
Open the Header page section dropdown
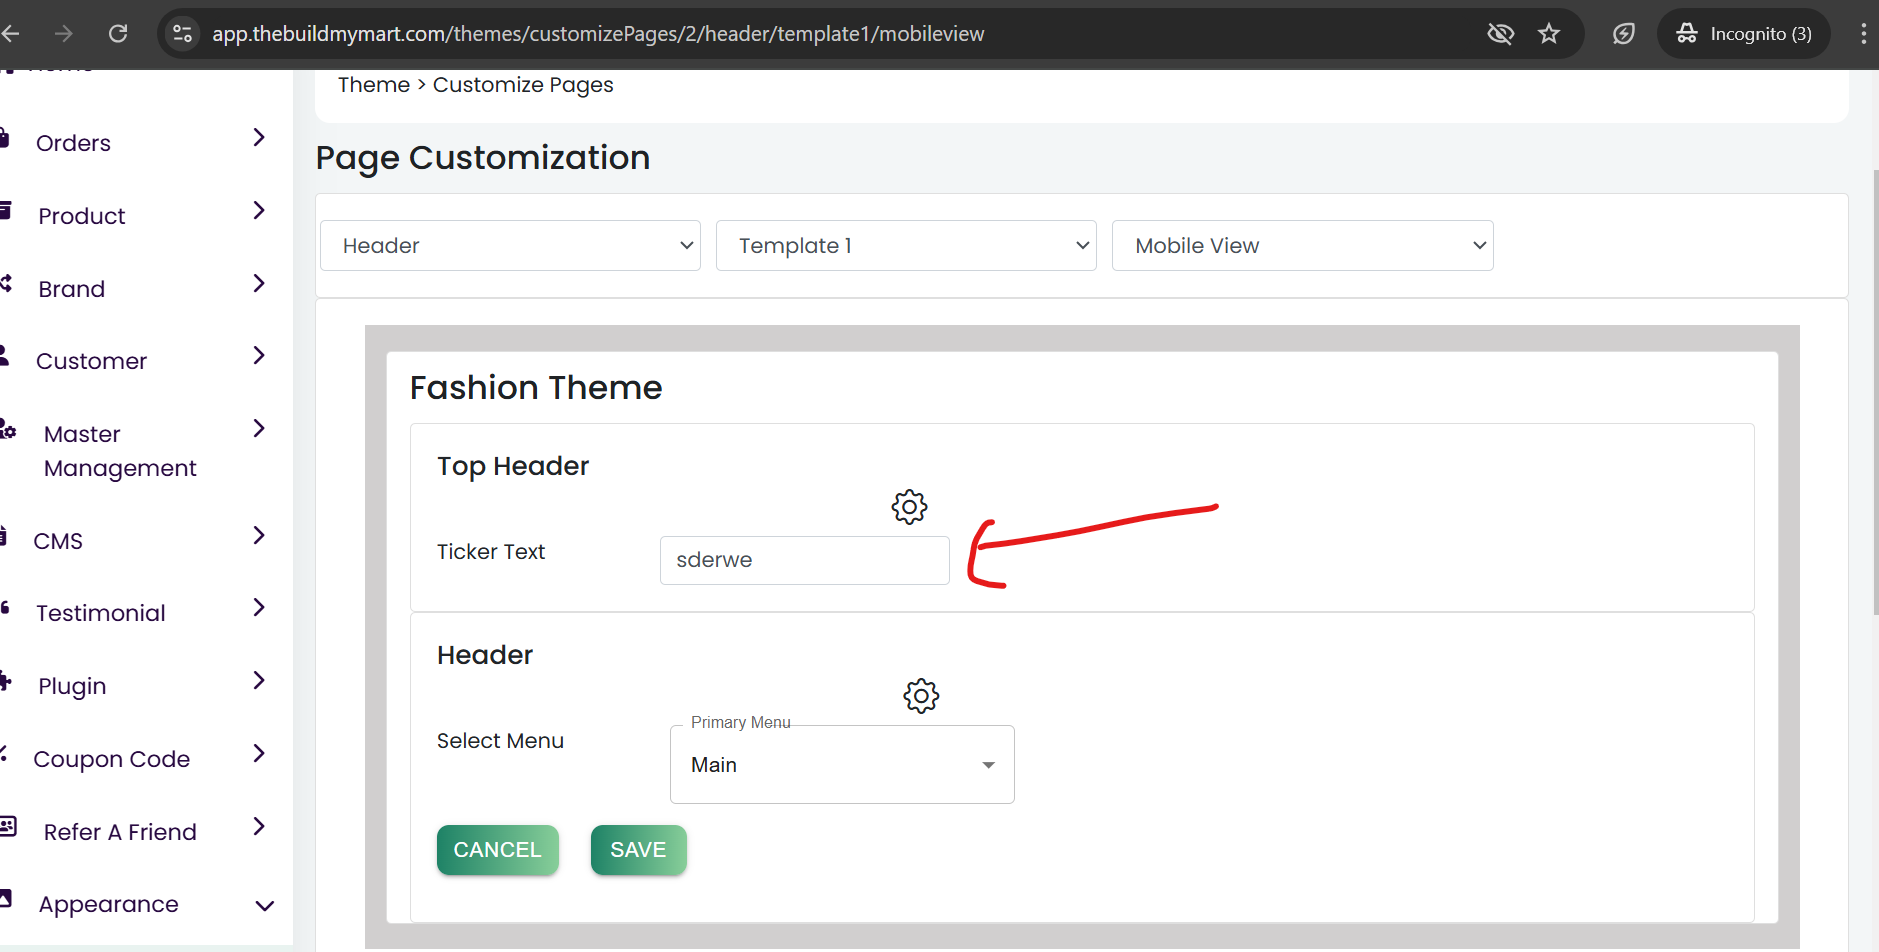point(510,246)
